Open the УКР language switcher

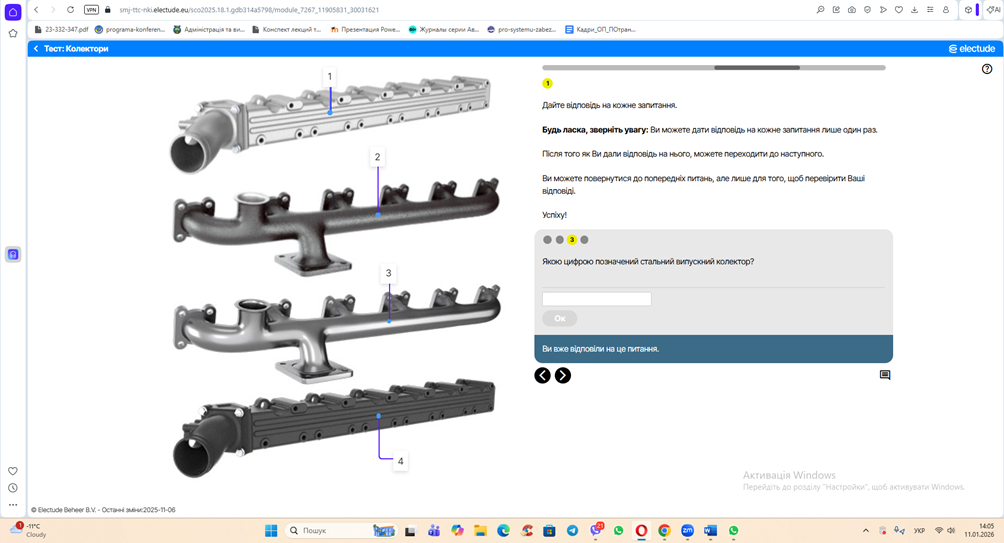(919, 531)
